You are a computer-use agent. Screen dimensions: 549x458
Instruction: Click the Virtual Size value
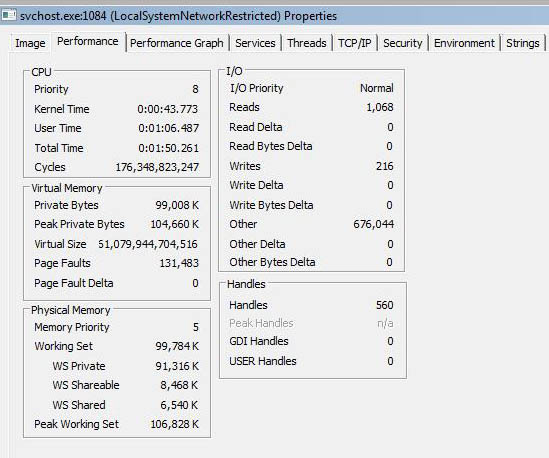click(148, 244)
